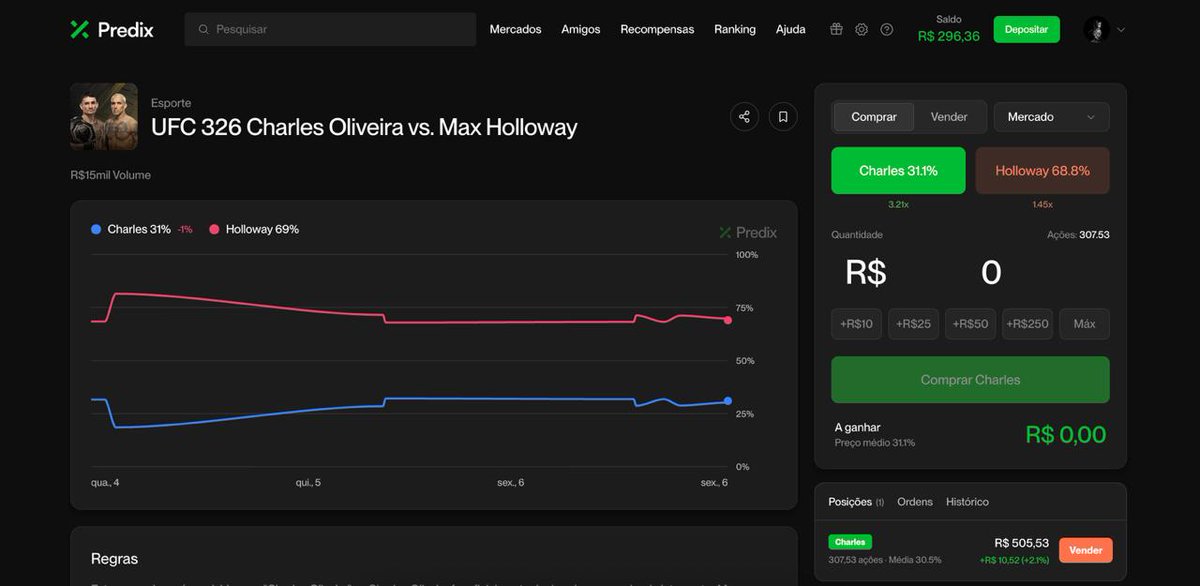This screenshot has width=1200, height=586.
Task: Click the UFC 326 market title
Action: pyautogui.click(x=364, y=128)
